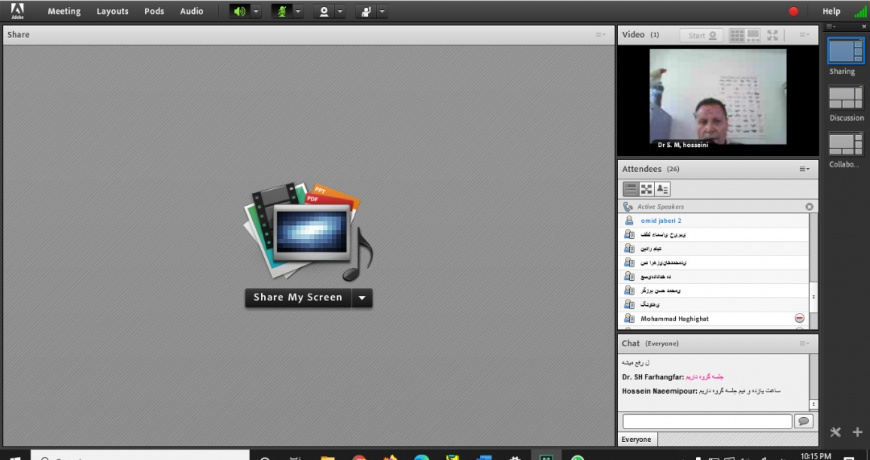The image size is (870, 460).
Task: Check the green connection status bars
Action: pos(860,11)
